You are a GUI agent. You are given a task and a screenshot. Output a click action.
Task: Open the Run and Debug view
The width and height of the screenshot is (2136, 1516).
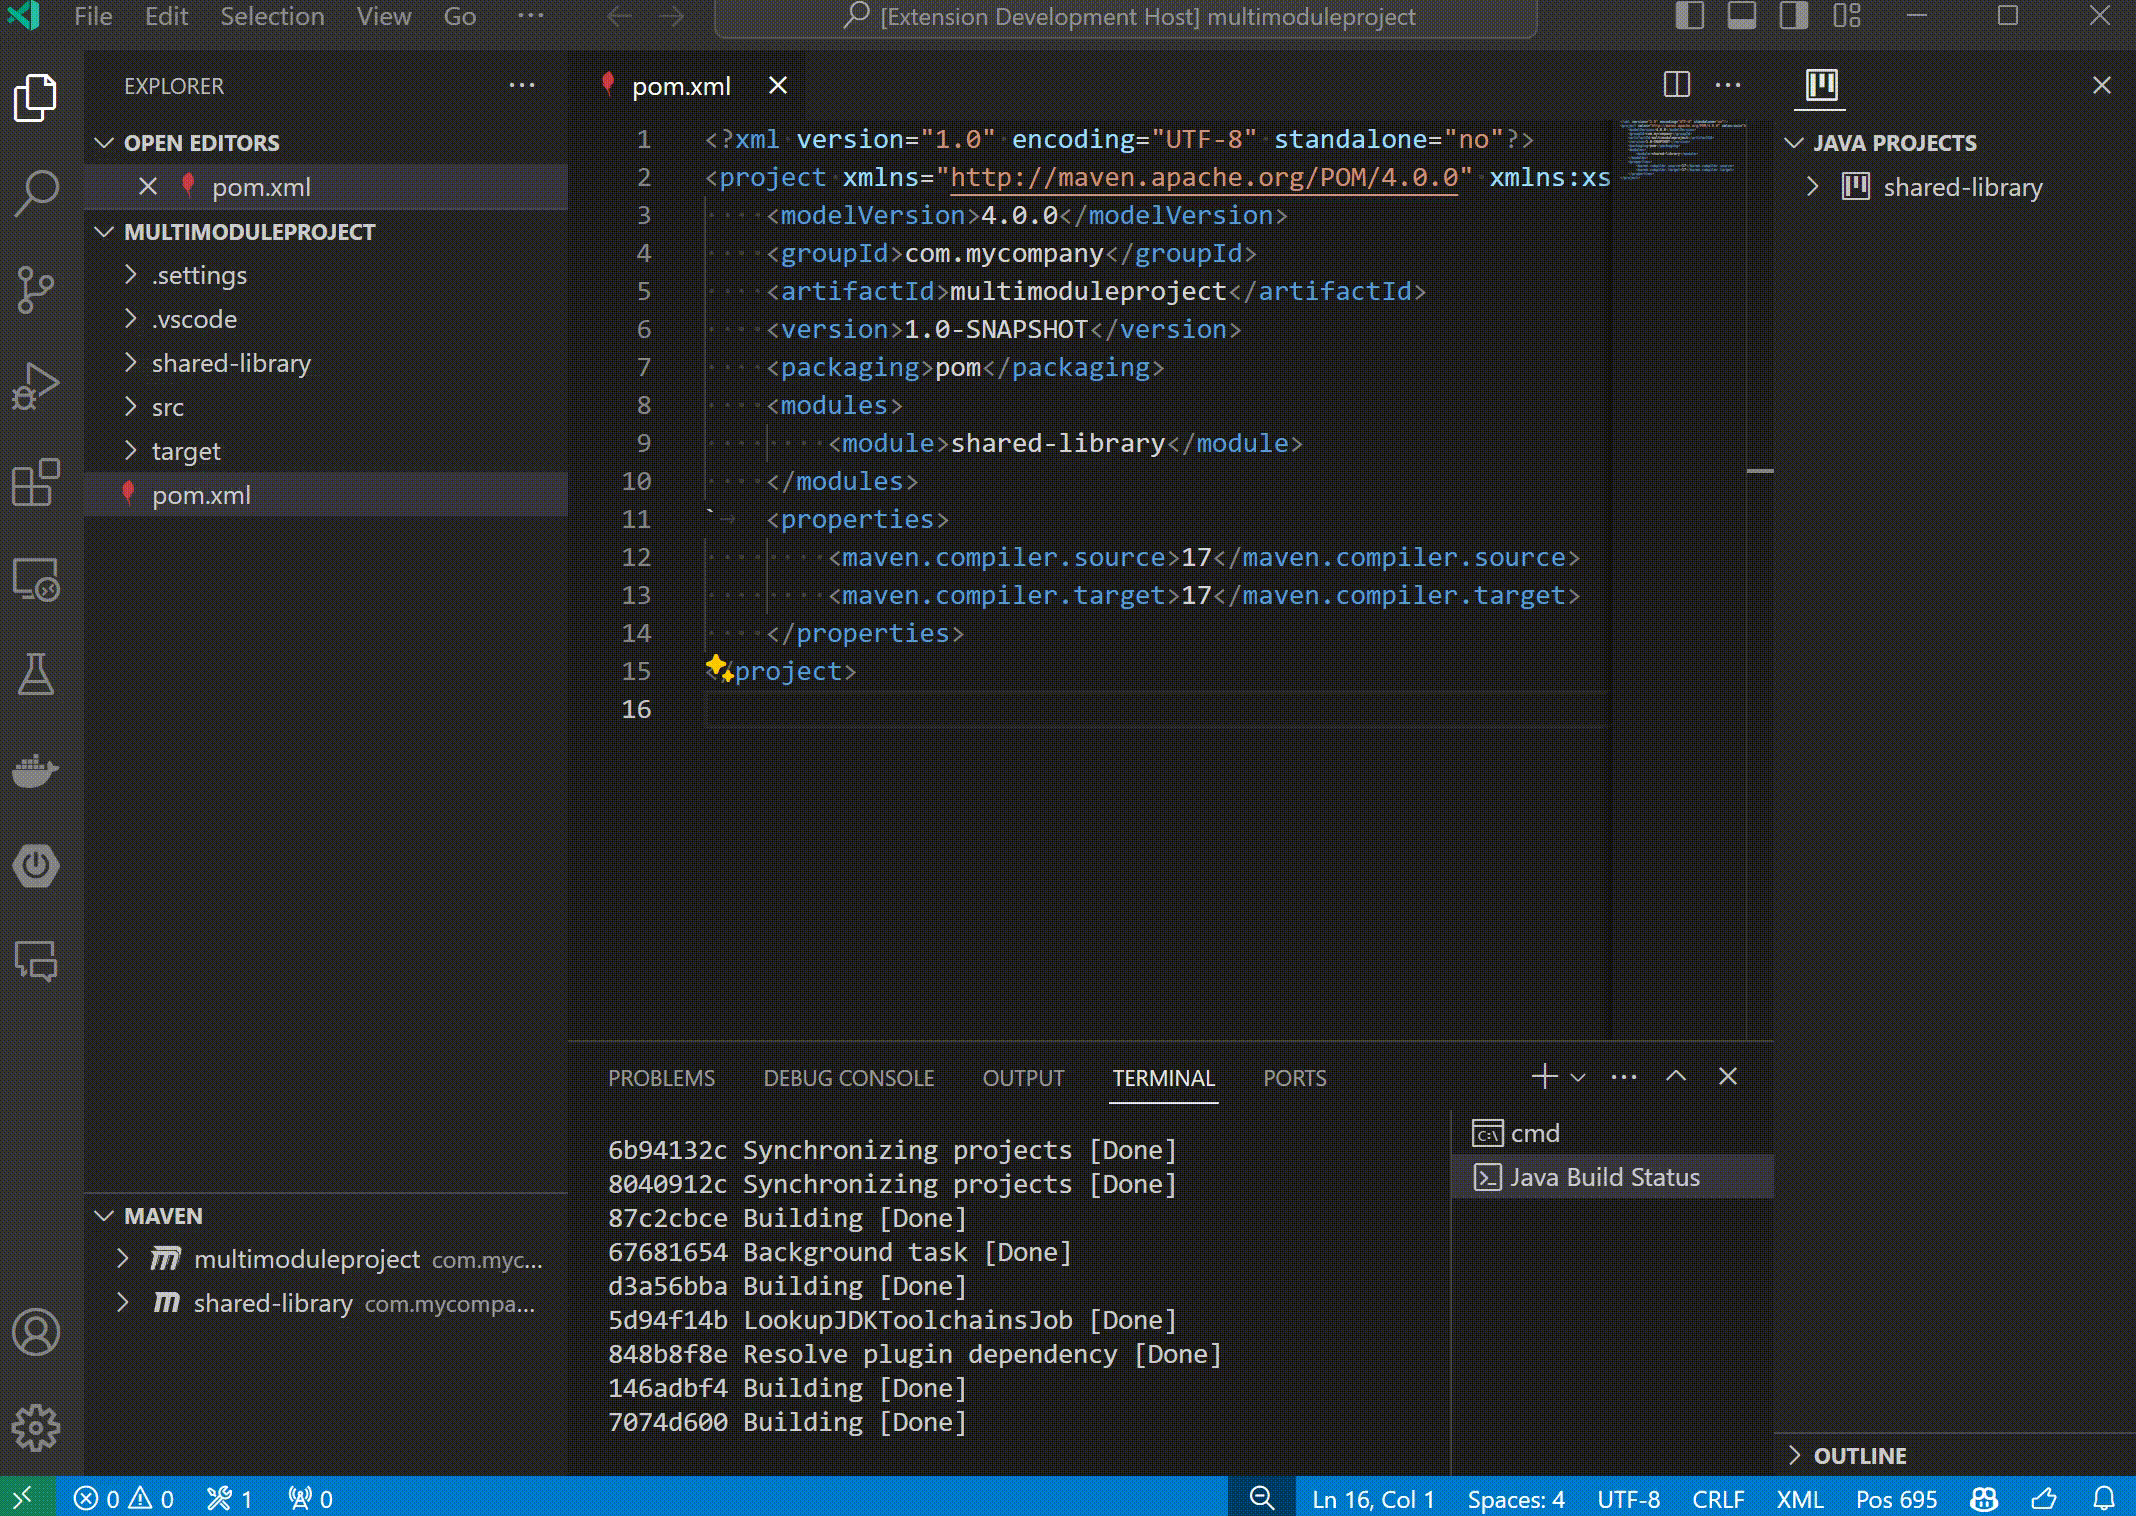[x=36, y=385]
